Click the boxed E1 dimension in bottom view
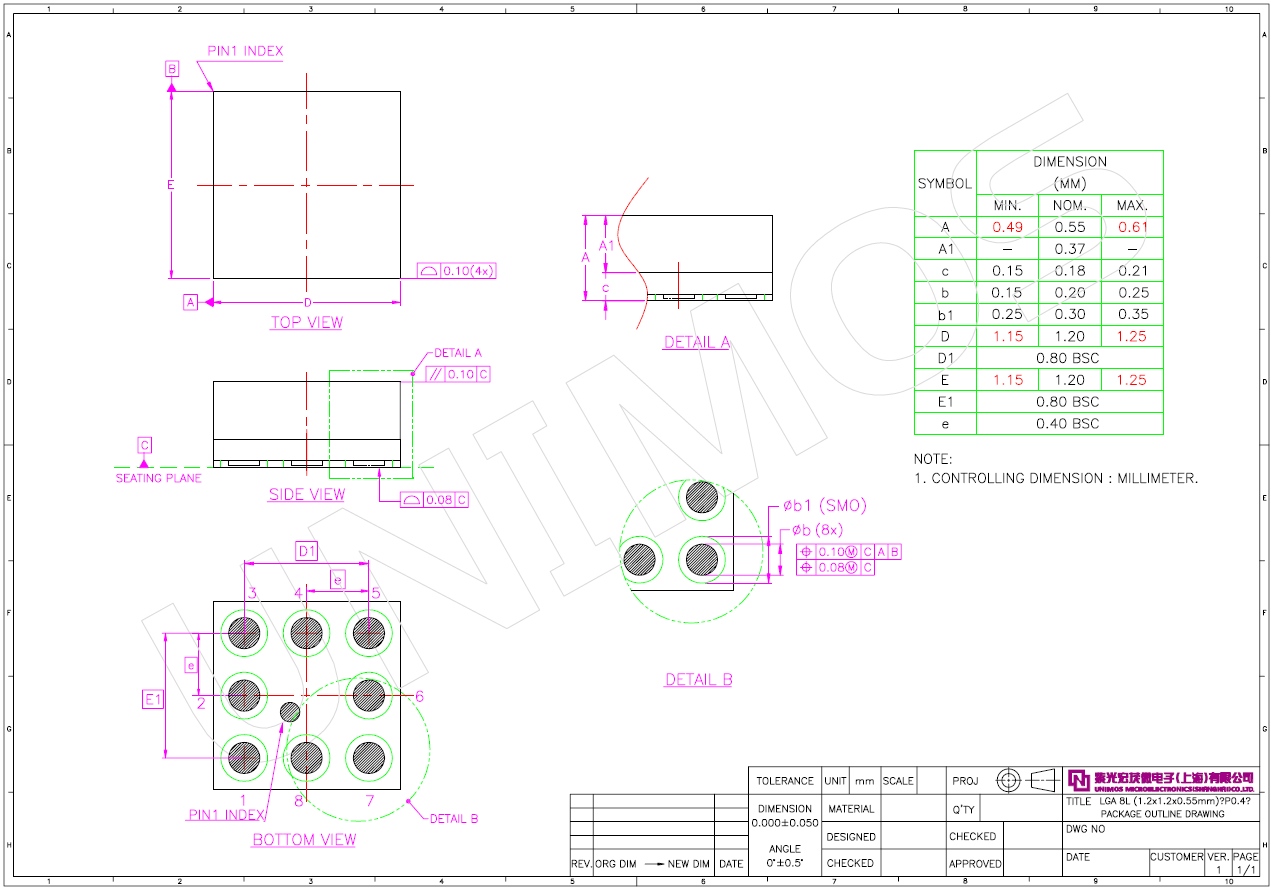The width and height of the screenshot is (1271, 891). pyautogui.click(x=152, y=700)
